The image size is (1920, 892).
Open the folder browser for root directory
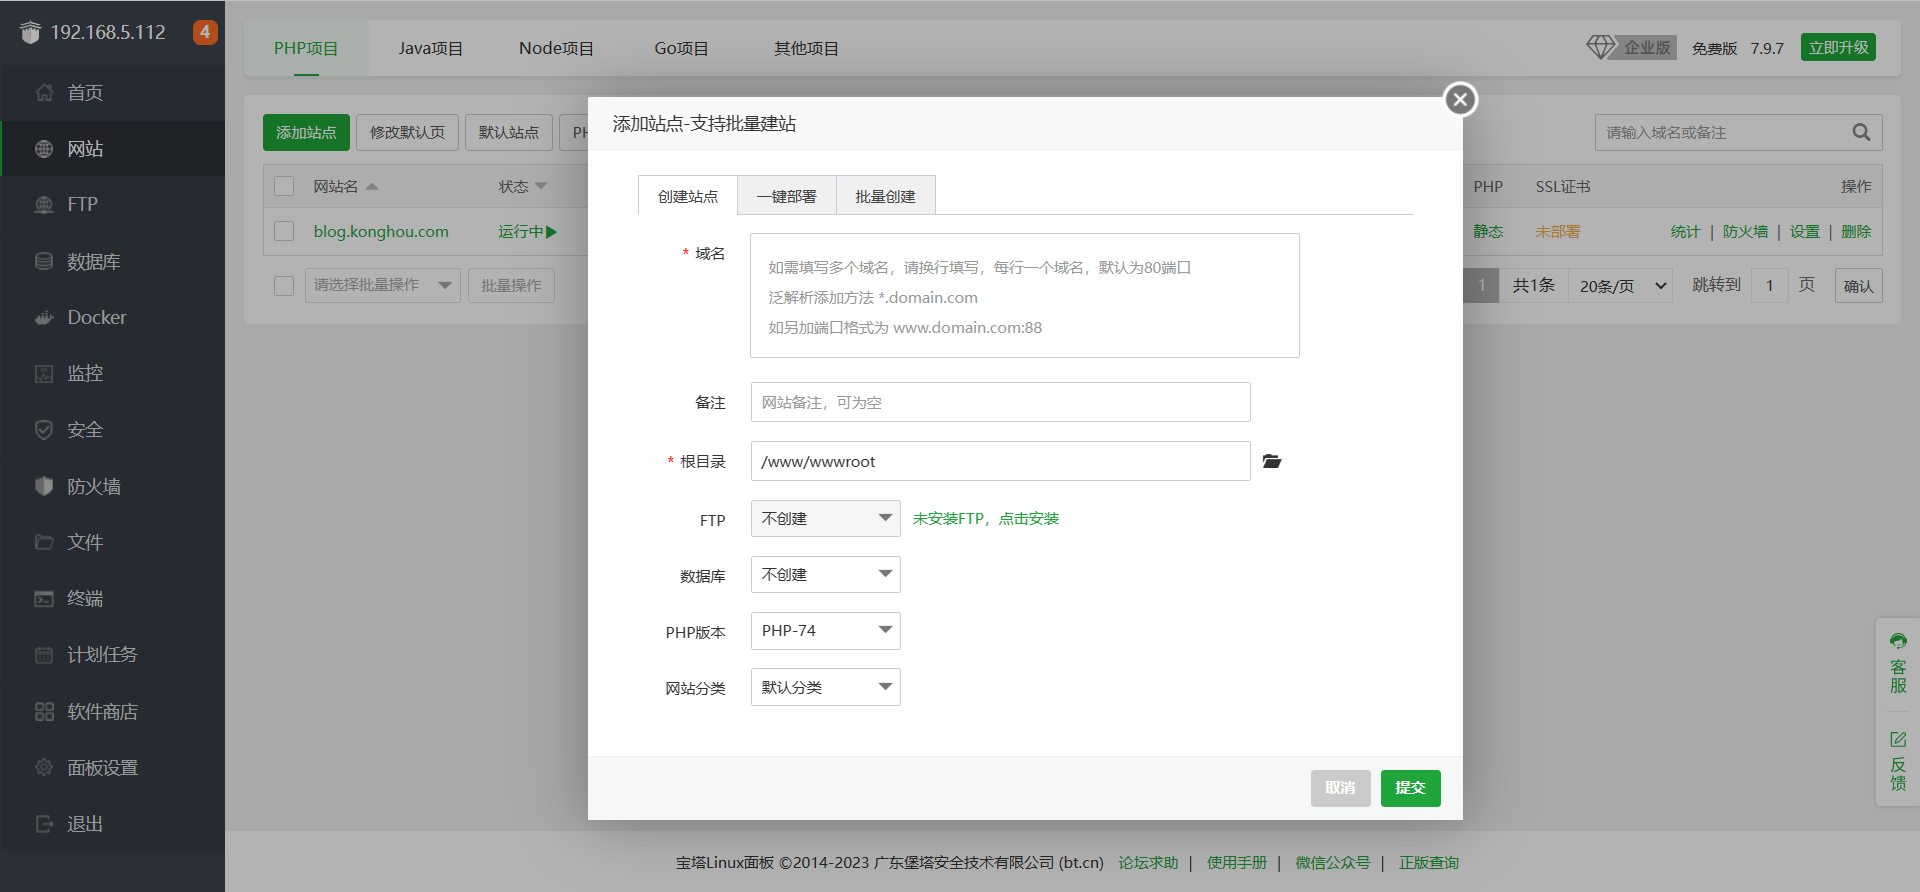point(1272,461)
